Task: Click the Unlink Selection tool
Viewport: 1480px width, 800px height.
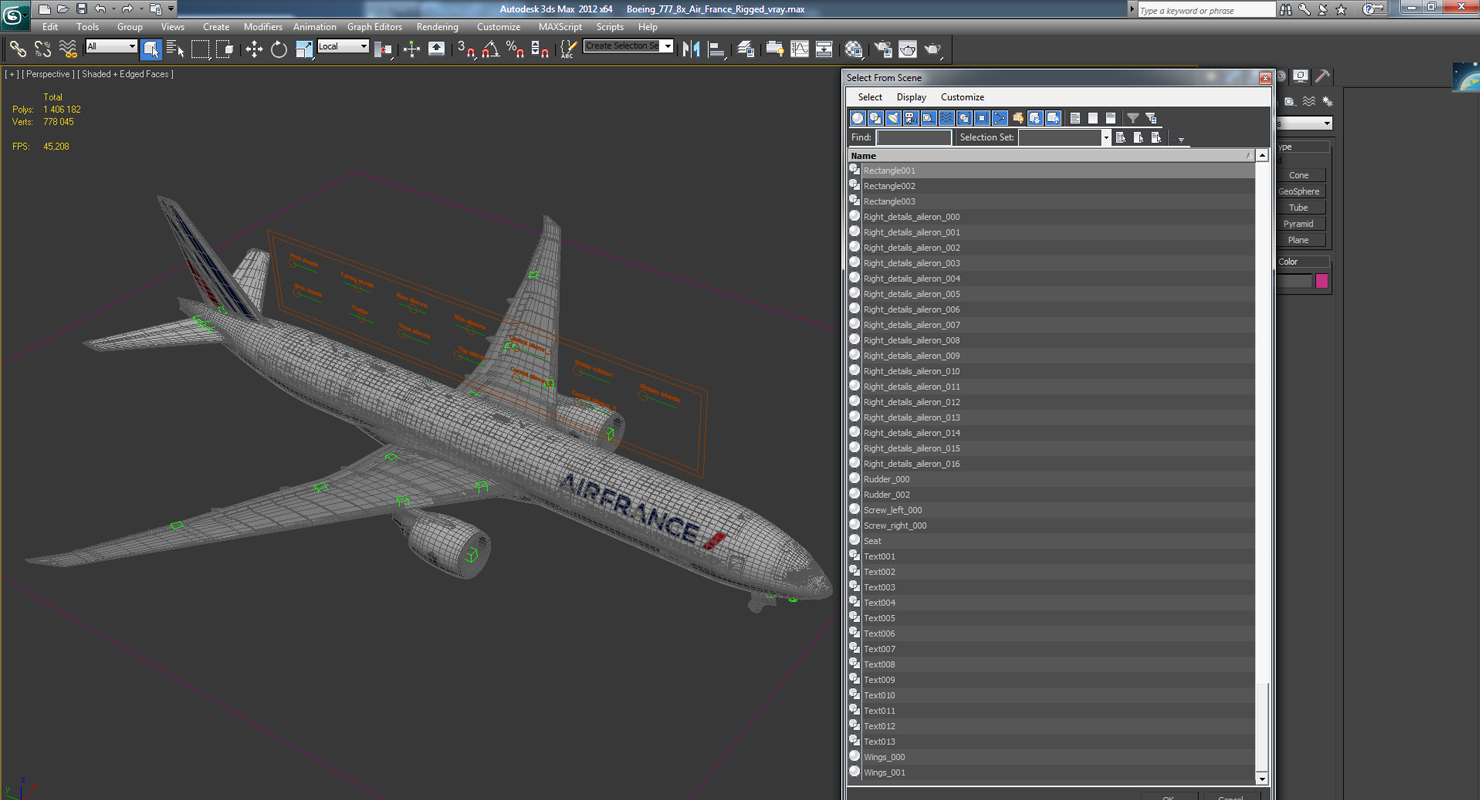Action: pyautogui.click(x=43, y=48)
